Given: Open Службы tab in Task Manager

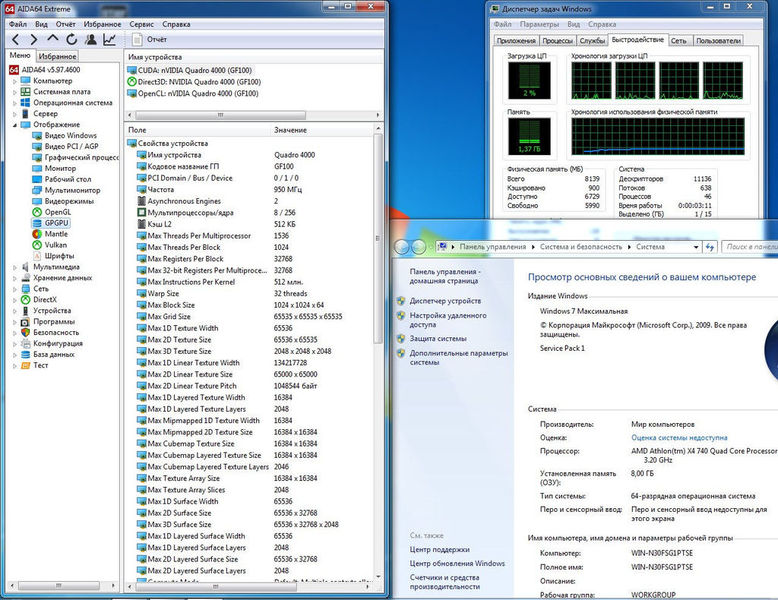Looking at the screenshot, I should [592, 41].
